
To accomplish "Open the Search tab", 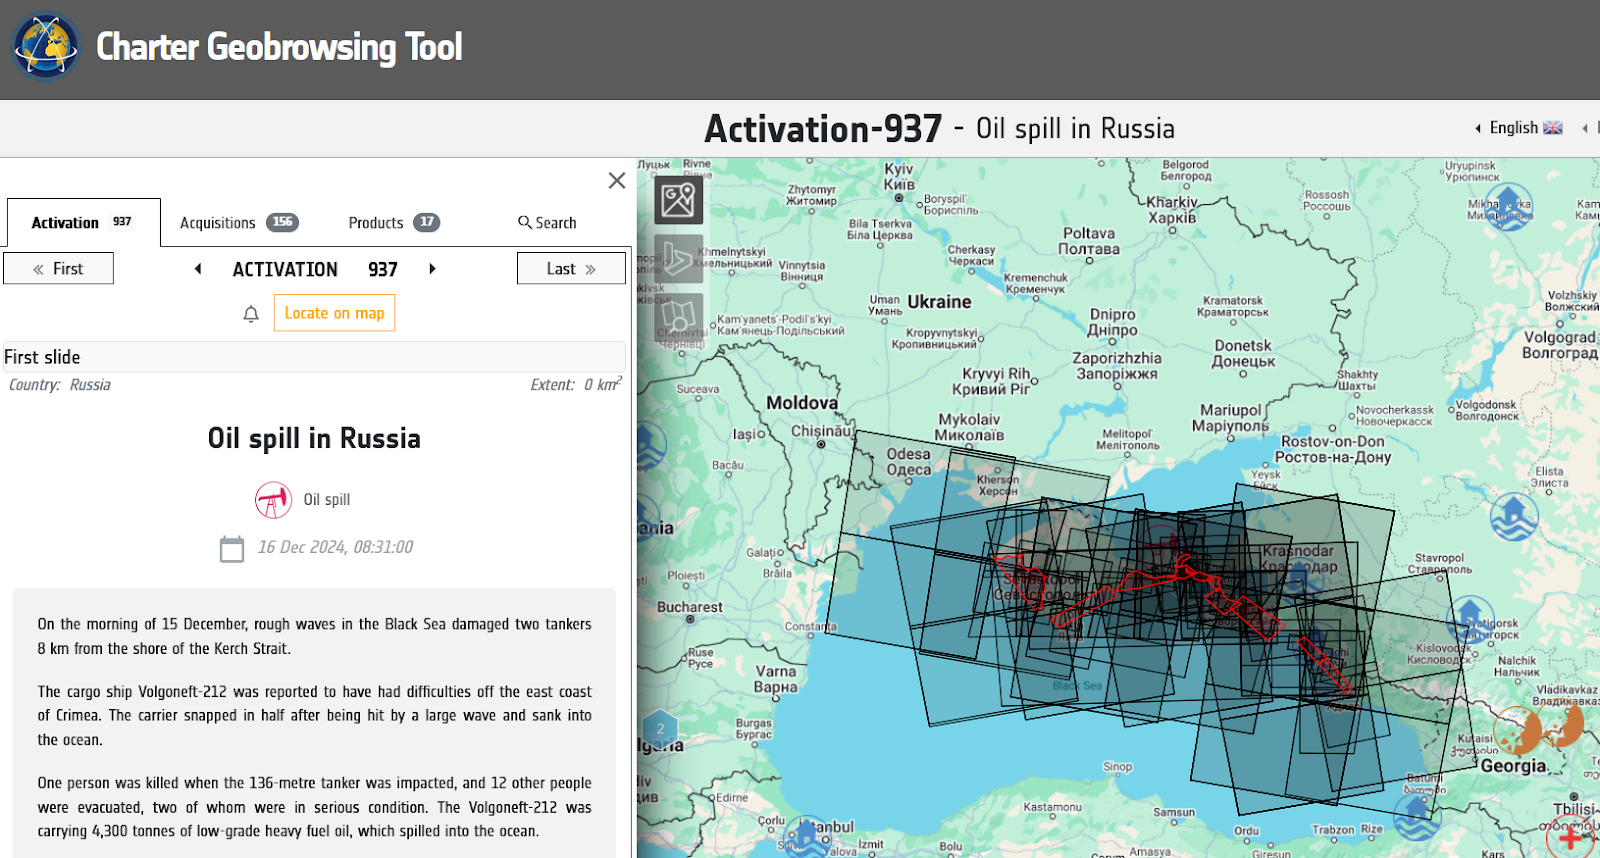I will pyautogui.click(x=547, y=223).
